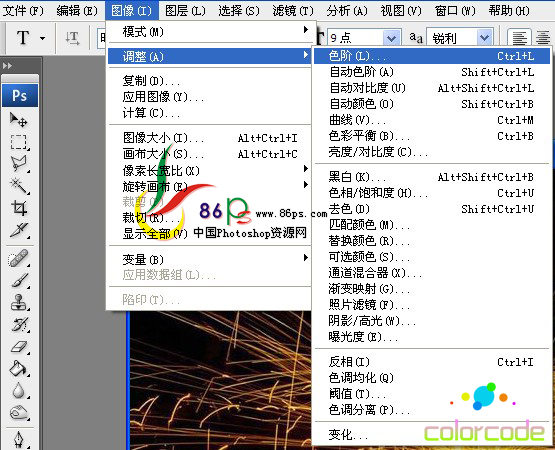The image size is (555, 450).
Task: Choose 色阶(L) Levels command
Action: (431, 56)
